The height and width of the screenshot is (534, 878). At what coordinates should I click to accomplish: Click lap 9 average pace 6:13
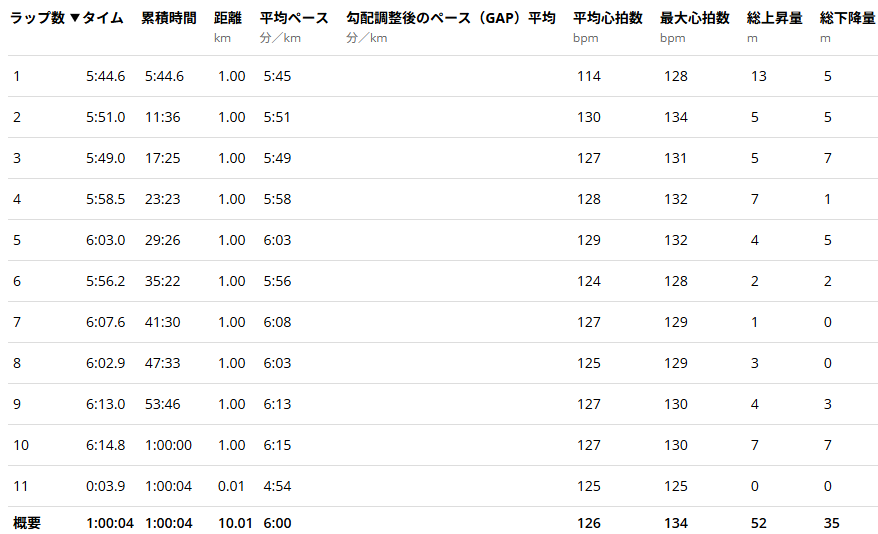point(277,404)
